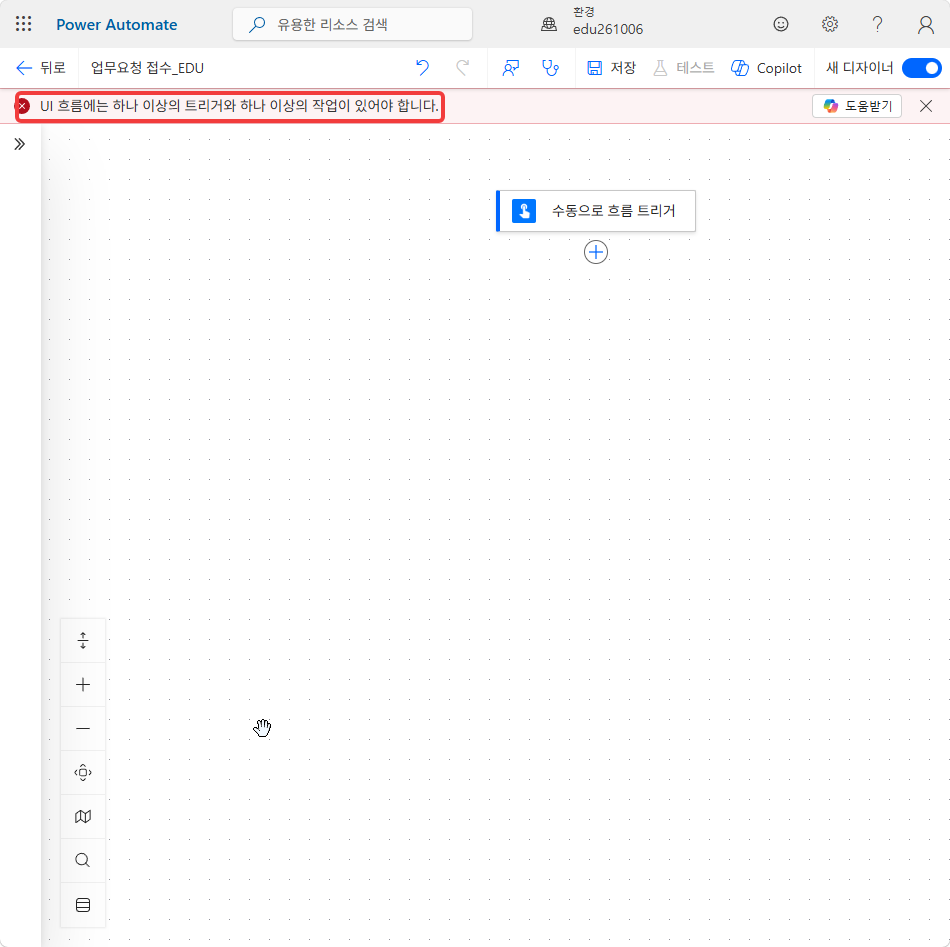Expand the left side panel
This screenshot has width=950, height=947.
(x=19, y=144)
